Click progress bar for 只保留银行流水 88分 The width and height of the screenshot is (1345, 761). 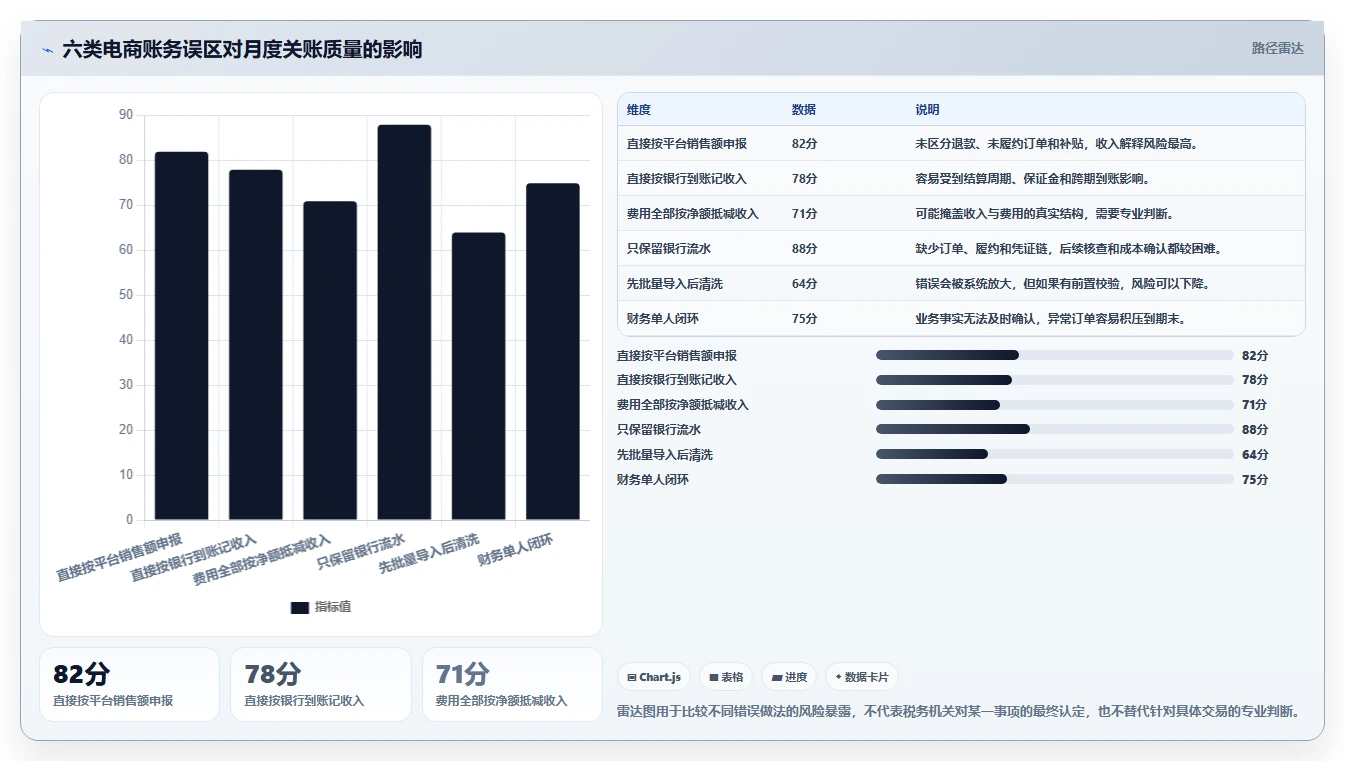1054,429
